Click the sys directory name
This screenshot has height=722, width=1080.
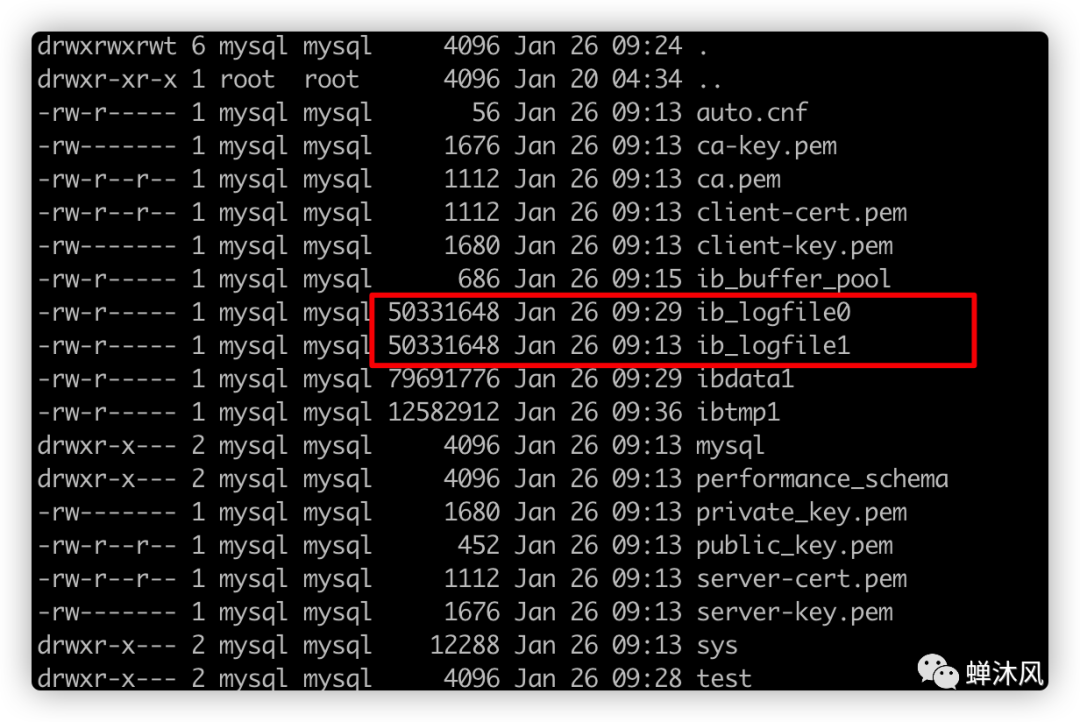tap(717, 646)
